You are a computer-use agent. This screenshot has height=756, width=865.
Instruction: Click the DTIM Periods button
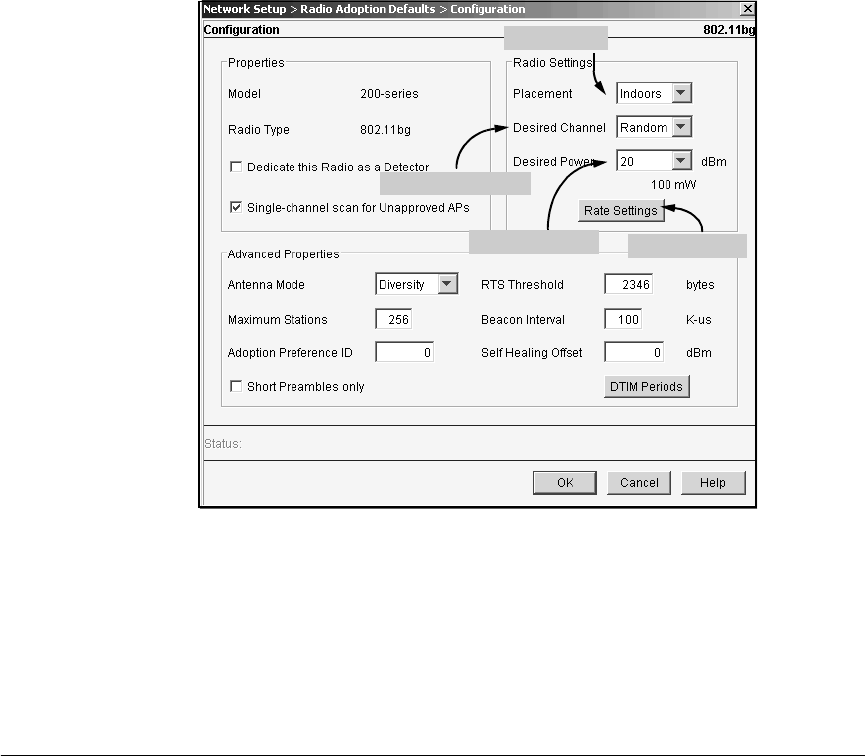point(647,386)
